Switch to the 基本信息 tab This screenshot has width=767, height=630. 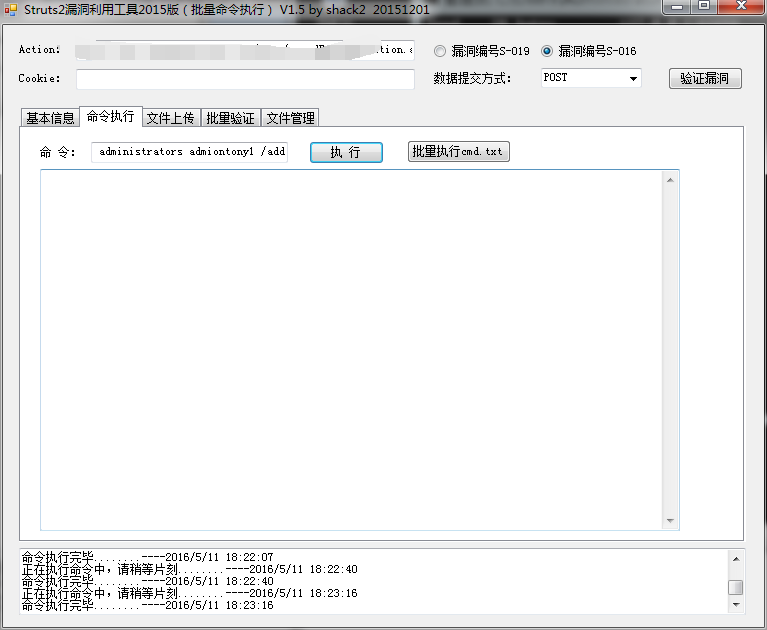[x=50, y=118]
